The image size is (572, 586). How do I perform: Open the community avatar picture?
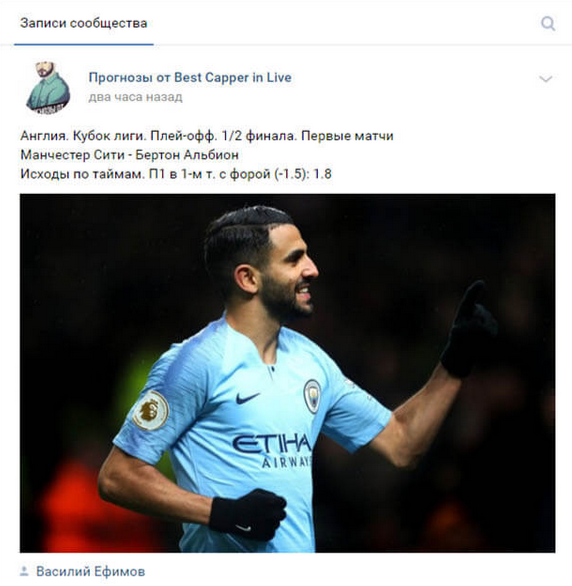tap(48, 88)
